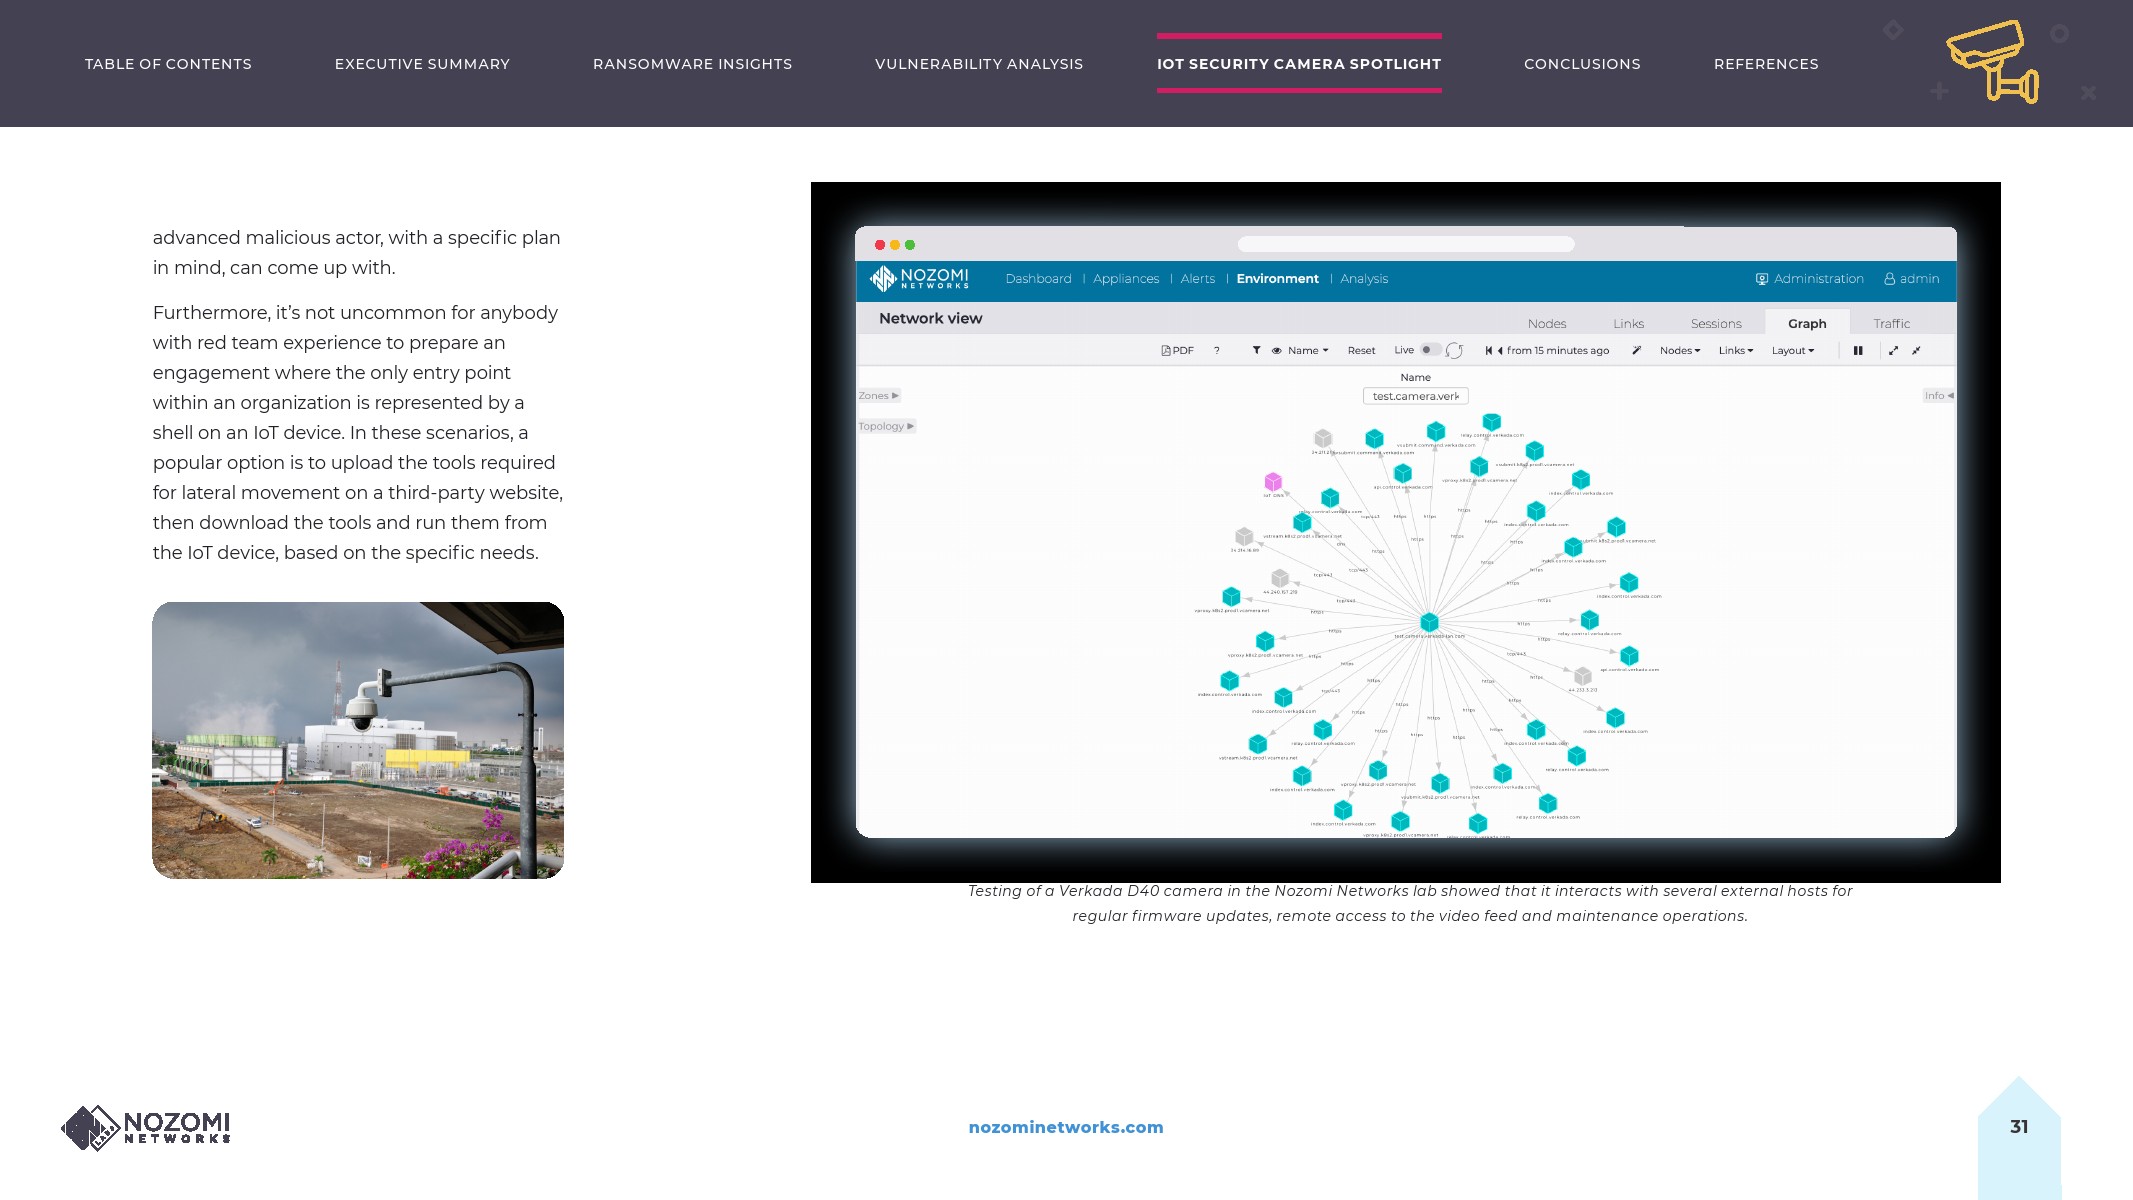Click the Reset button

click(1360, 351)
